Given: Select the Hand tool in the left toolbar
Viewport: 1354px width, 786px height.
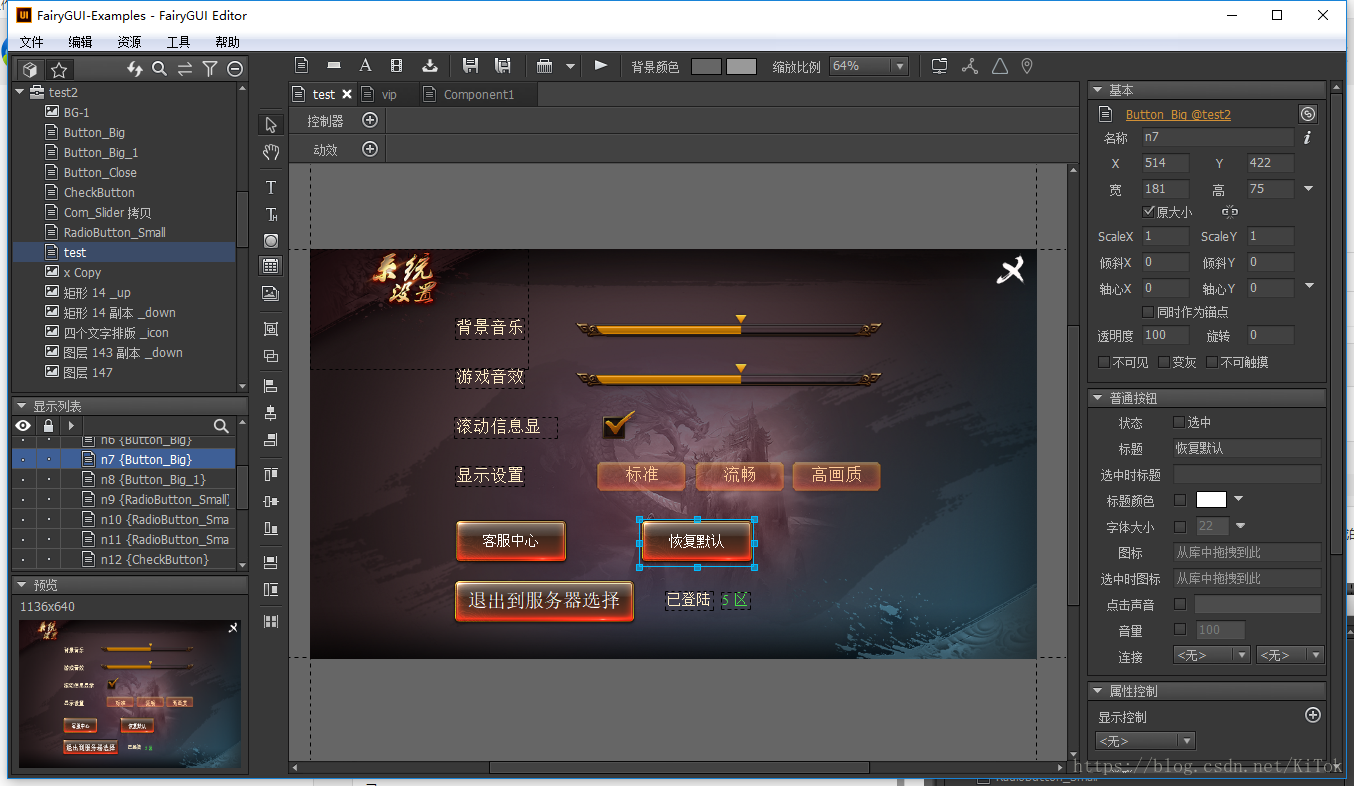Looking at the screenshot, I should [270, 151].
